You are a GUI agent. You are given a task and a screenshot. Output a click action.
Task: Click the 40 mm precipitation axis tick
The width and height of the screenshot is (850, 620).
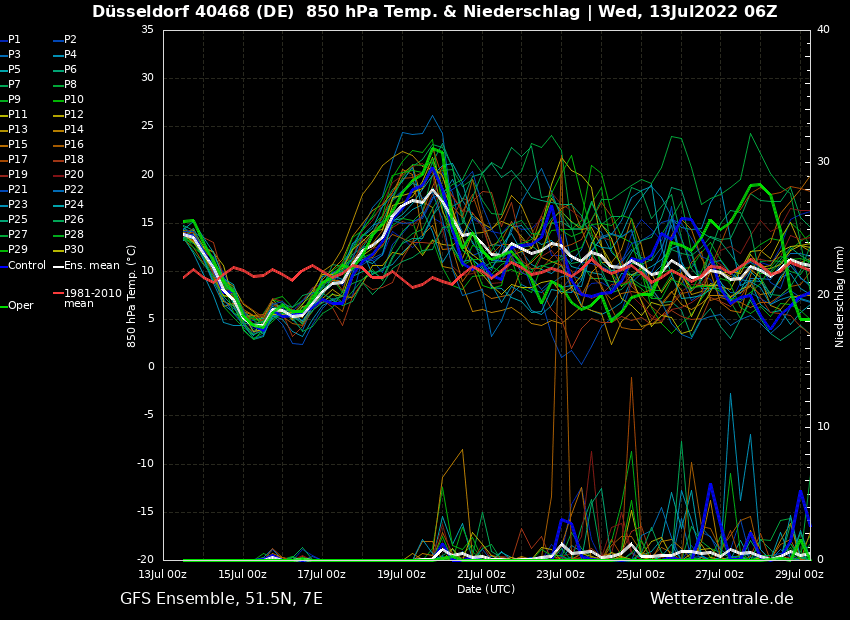coord(823,30)
